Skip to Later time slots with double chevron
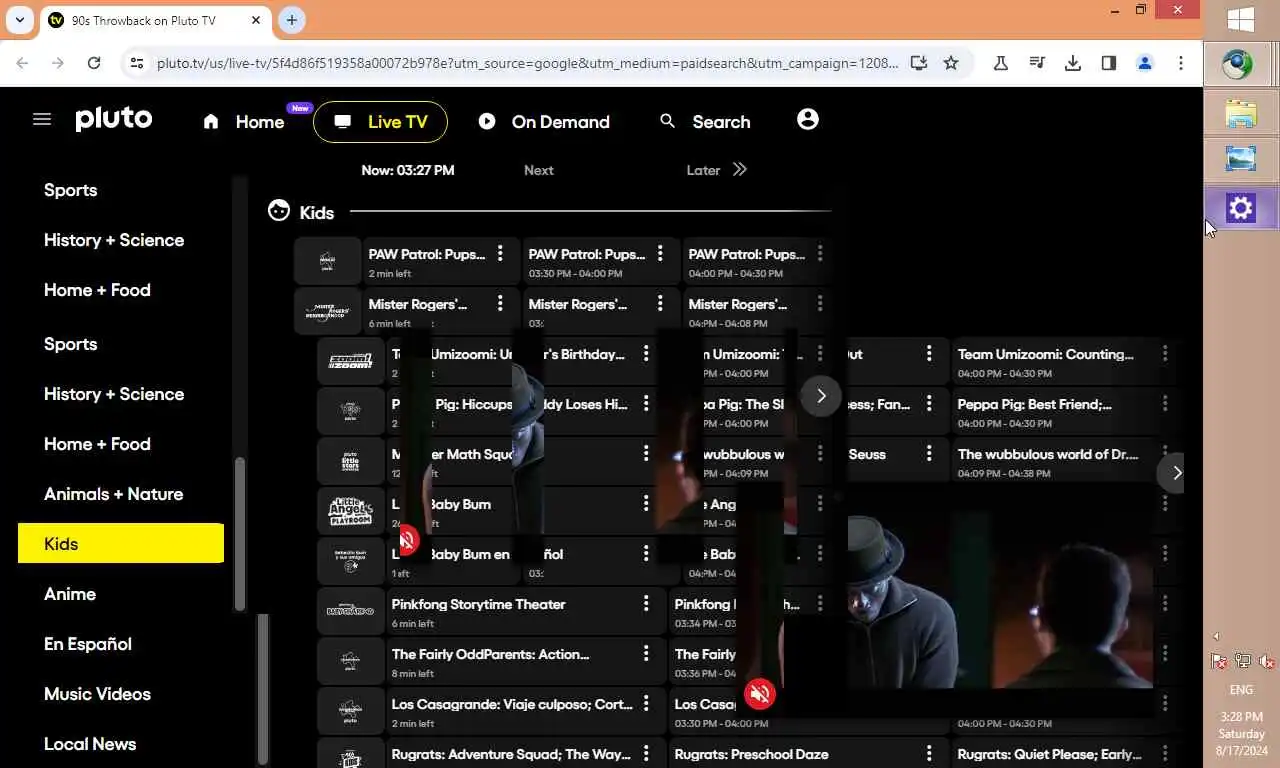 click(x=740, y=170)
